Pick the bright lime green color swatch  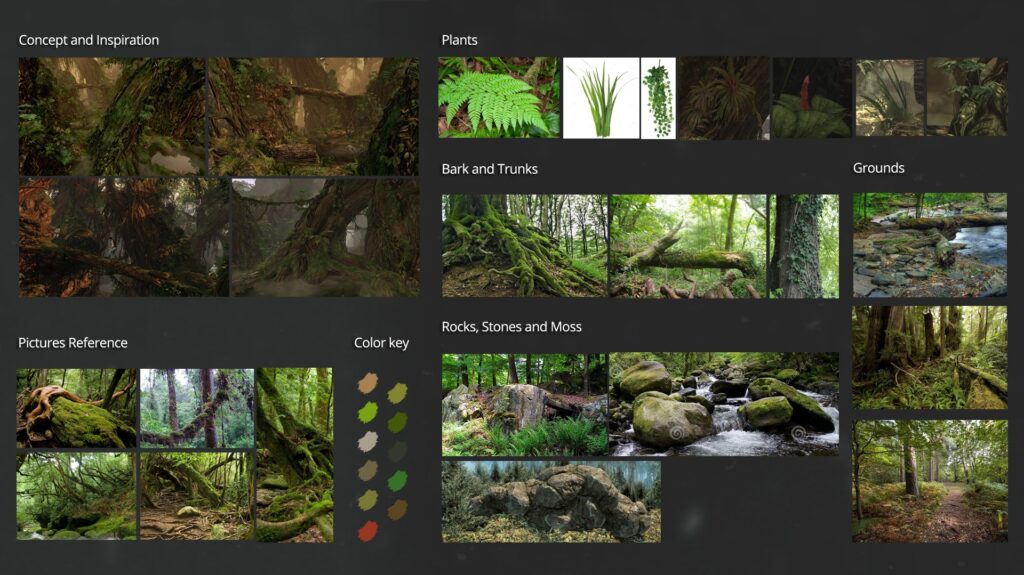368,412
